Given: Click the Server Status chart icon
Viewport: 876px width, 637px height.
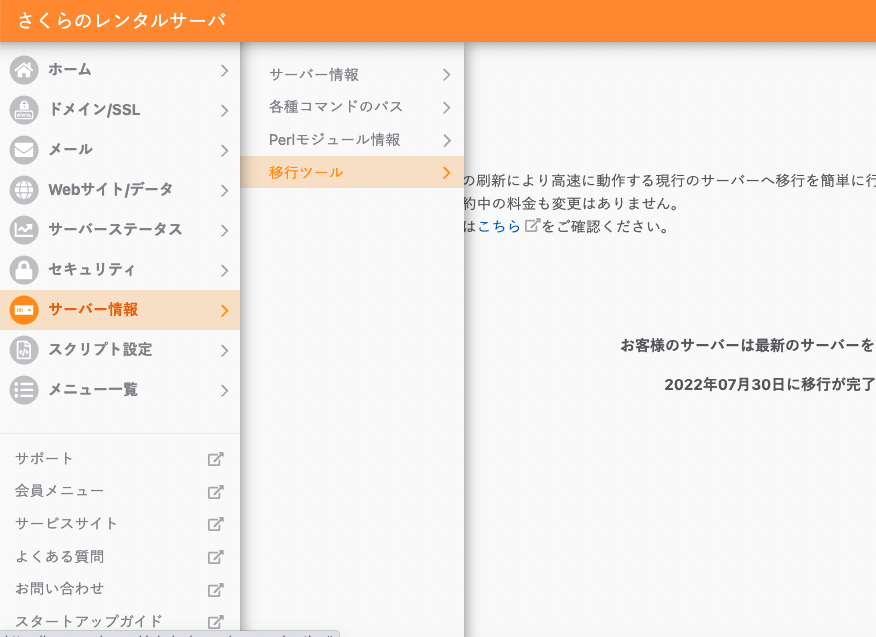Looking at the screenshot, I should [x=24, y=230].
